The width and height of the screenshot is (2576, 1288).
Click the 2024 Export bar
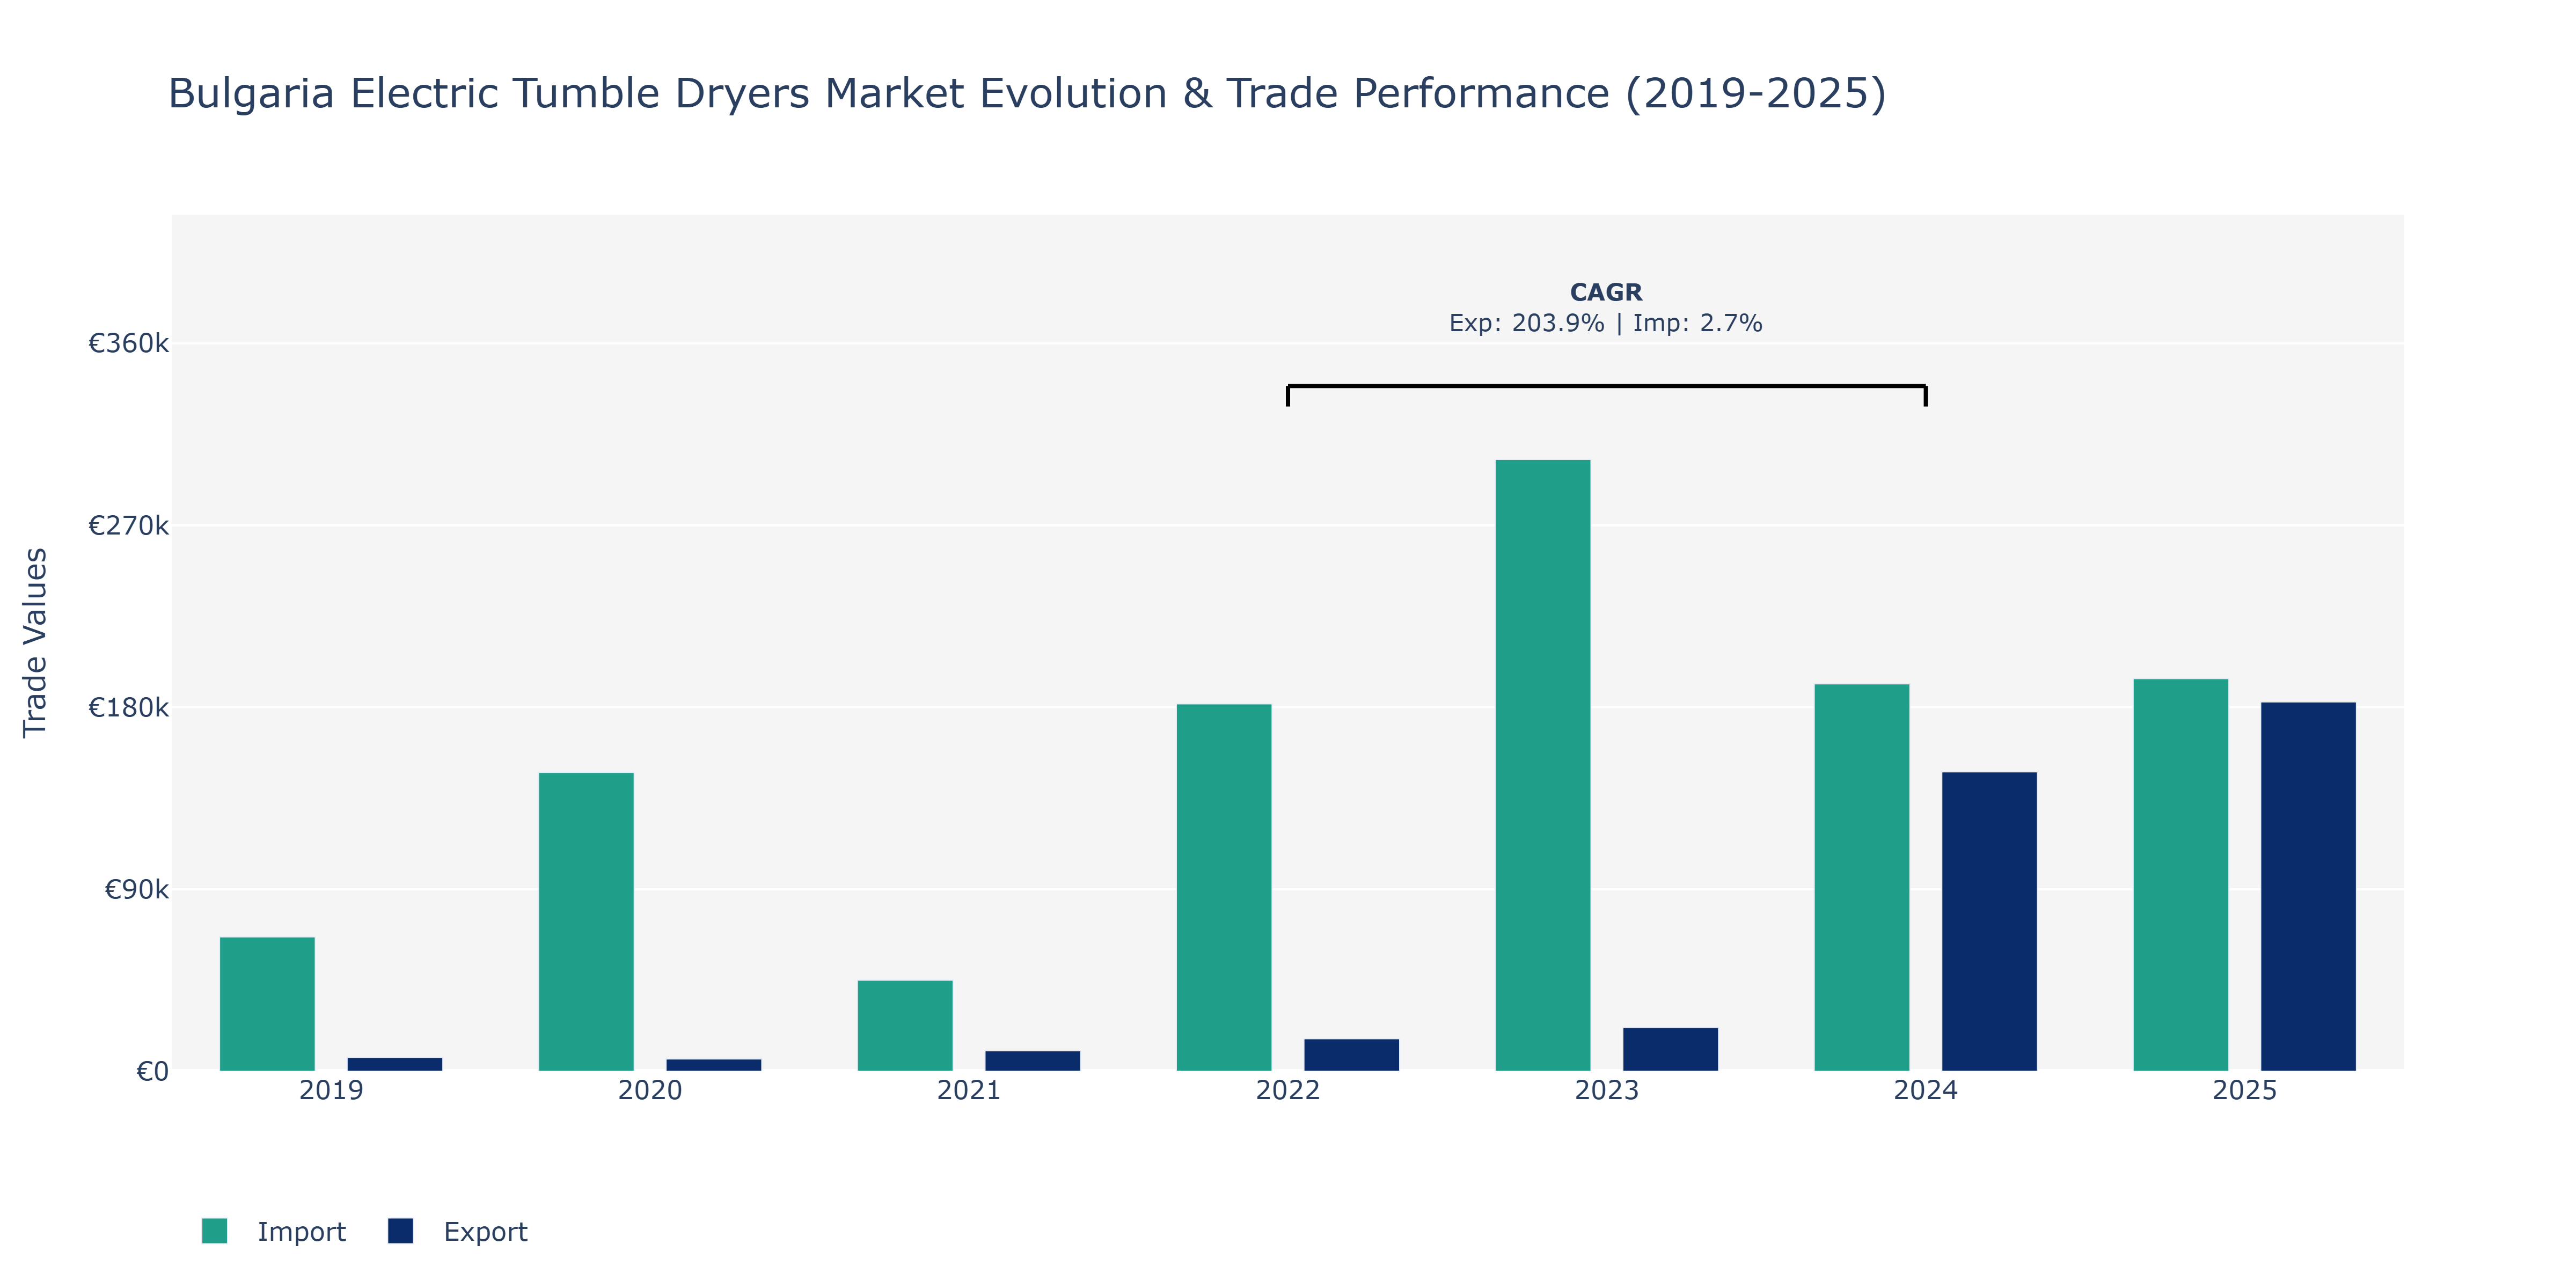(x=1990, y=921)
